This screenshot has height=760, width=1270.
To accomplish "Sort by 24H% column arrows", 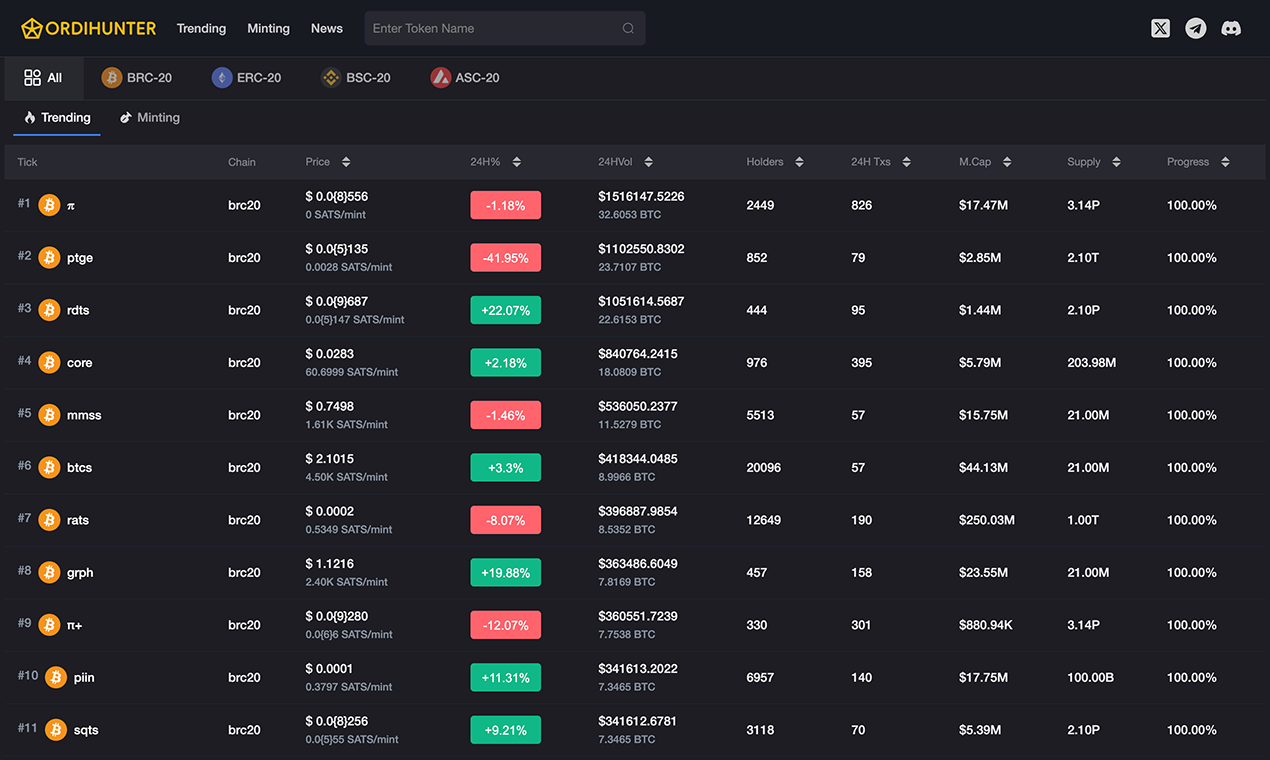I will (516, 162).
